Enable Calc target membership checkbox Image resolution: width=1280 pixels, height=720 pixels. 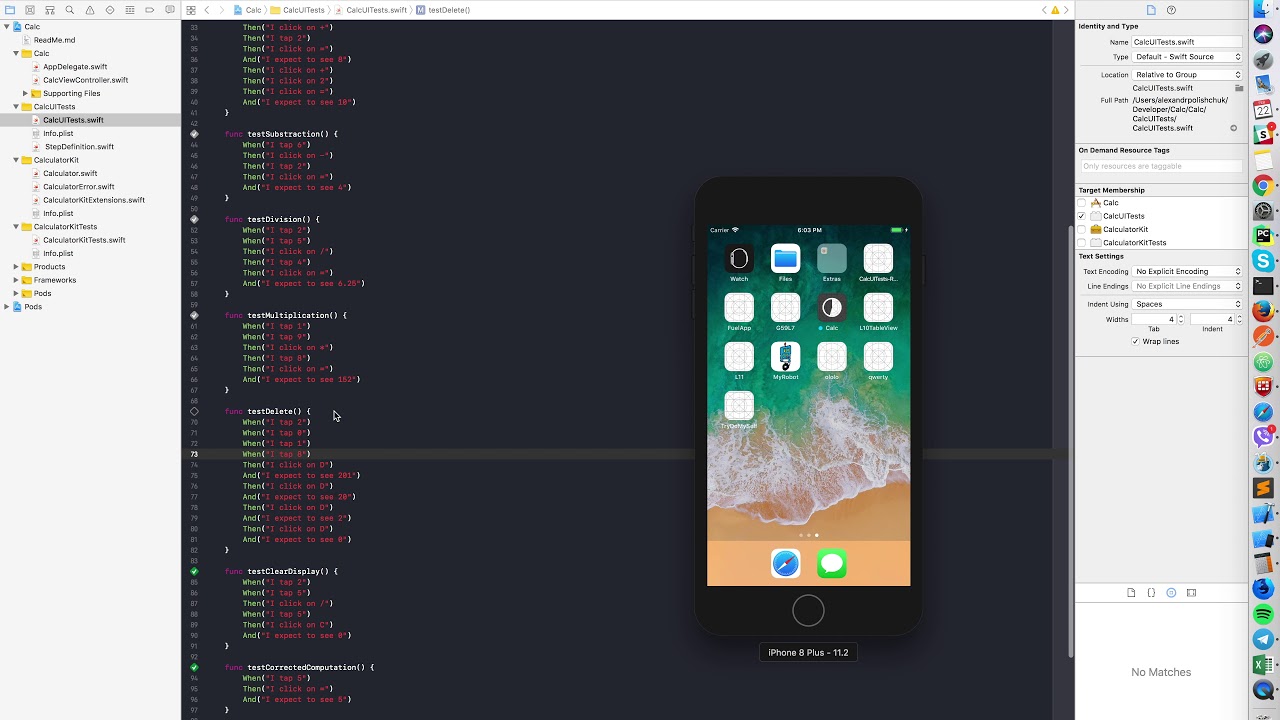click(1081, 203)
